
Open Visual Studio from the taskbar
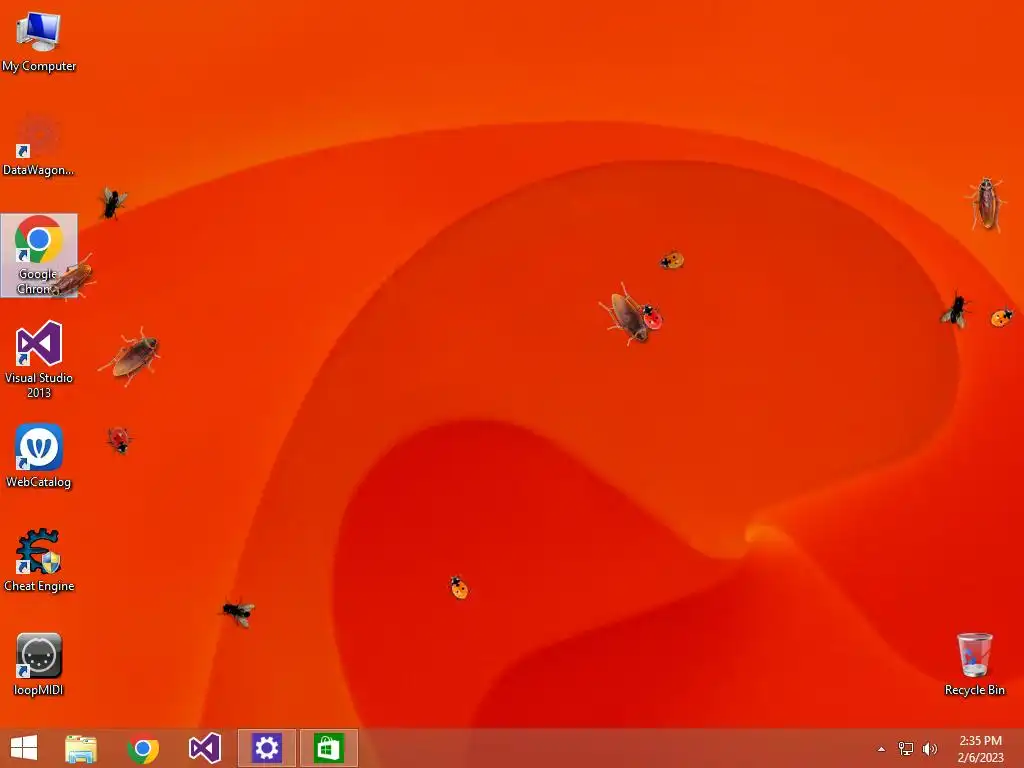pyautogui.click(x=205, y=748)
